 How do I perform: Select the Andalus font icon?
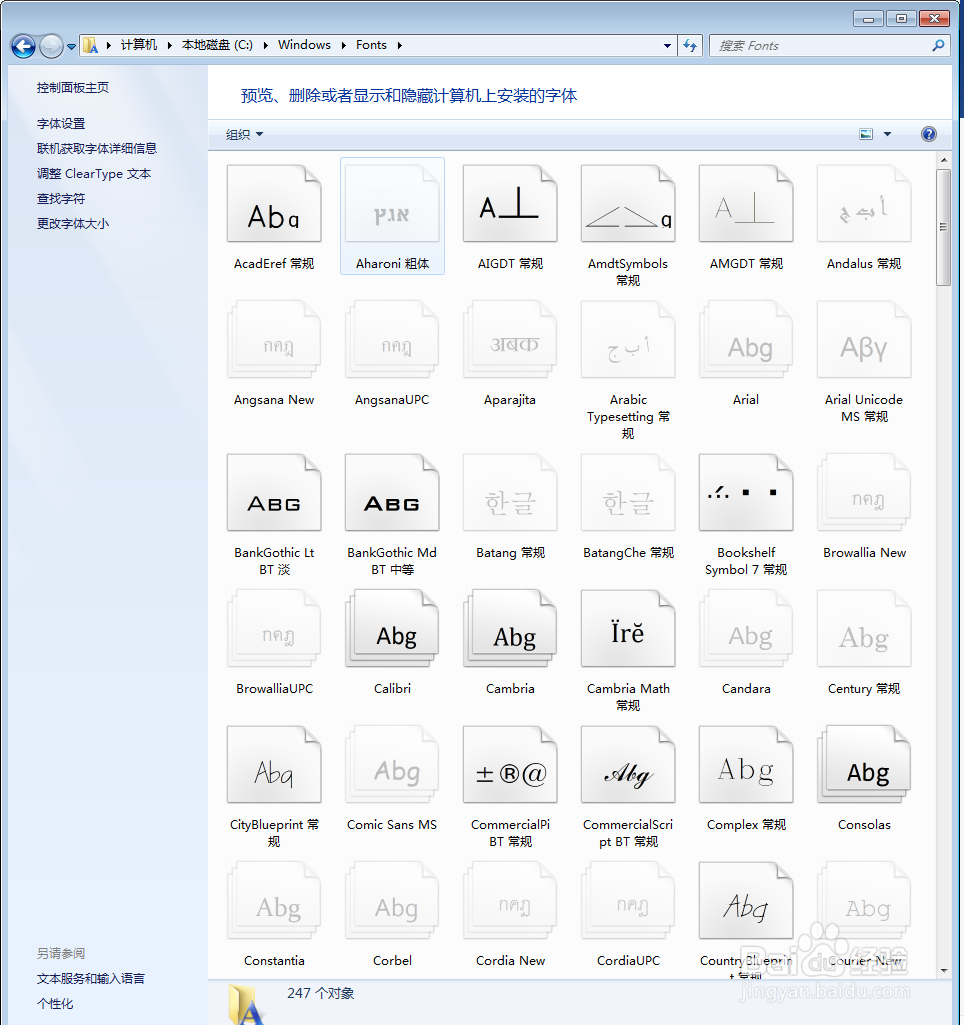(864, 204)
